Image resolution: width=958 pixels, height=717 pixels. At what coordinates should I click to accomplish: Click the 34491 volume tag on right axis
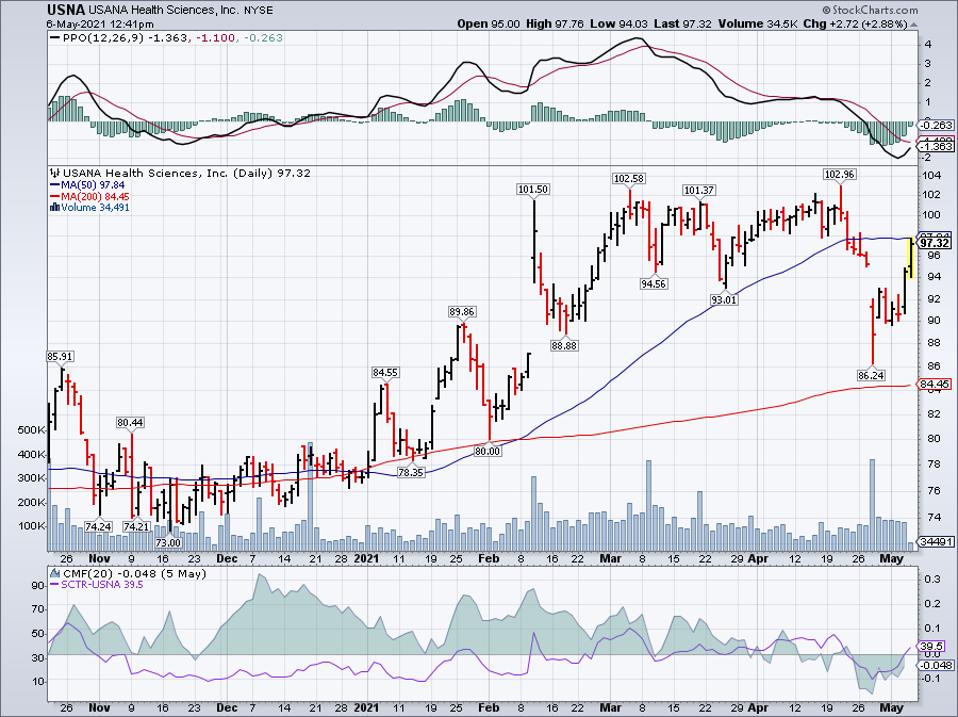937,542
